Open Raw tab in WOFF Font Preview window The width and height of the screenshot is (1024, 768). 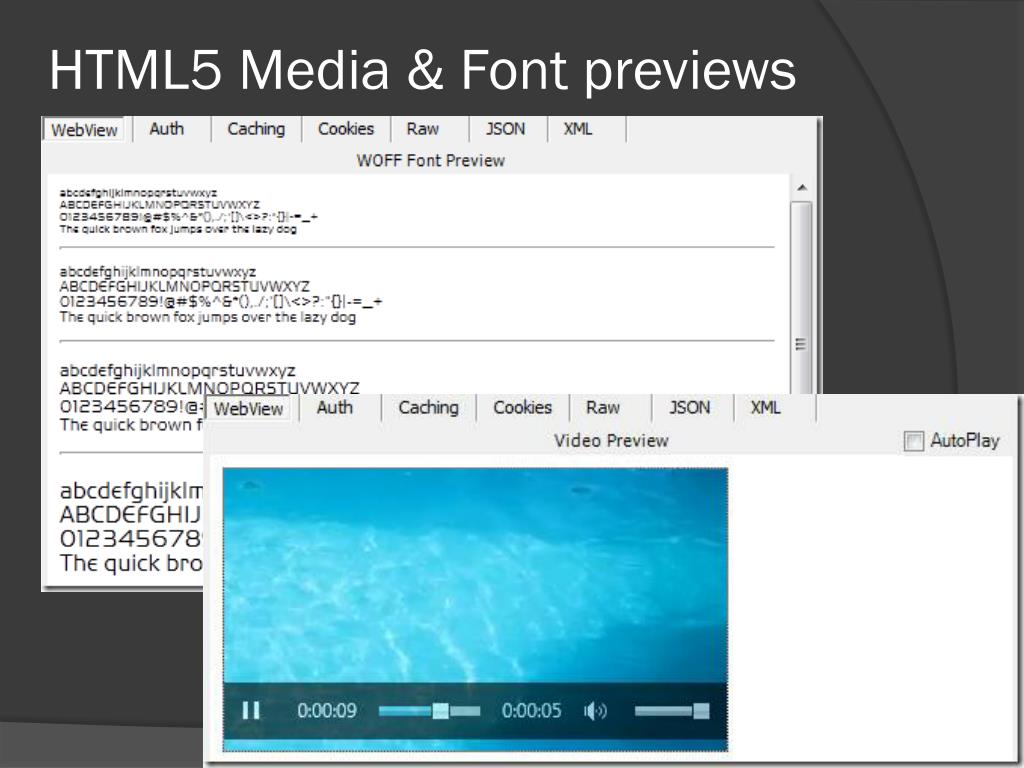click(x=423, y=129)
